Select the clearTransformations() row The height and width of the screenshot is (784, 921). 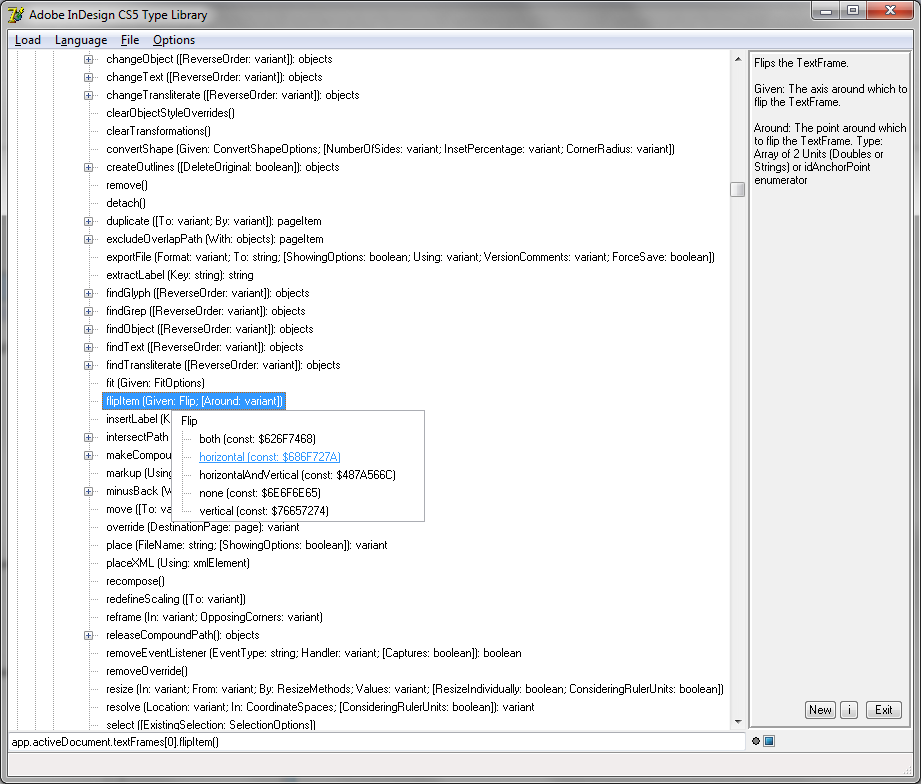(x=159, y=131)
